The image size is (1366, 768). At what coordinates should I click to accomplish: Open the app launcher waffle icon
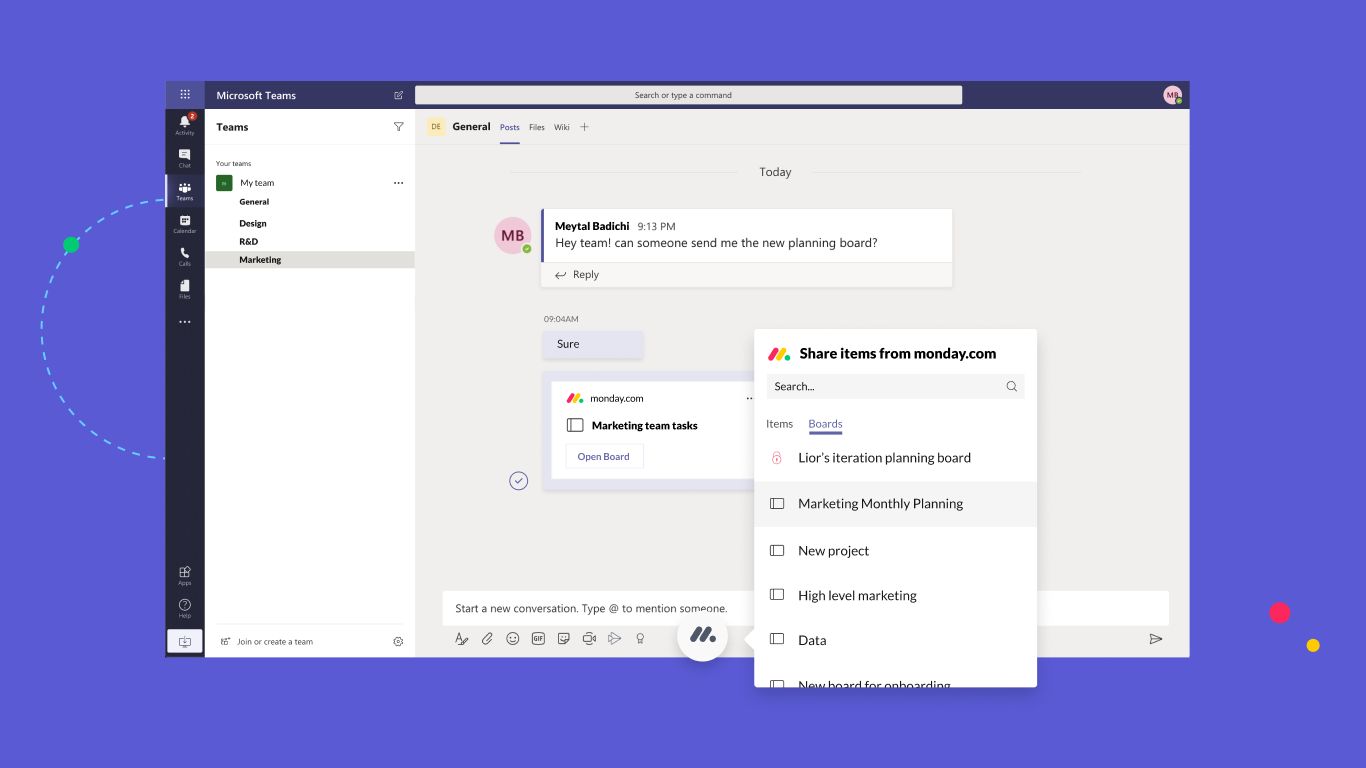pos(185,95)
